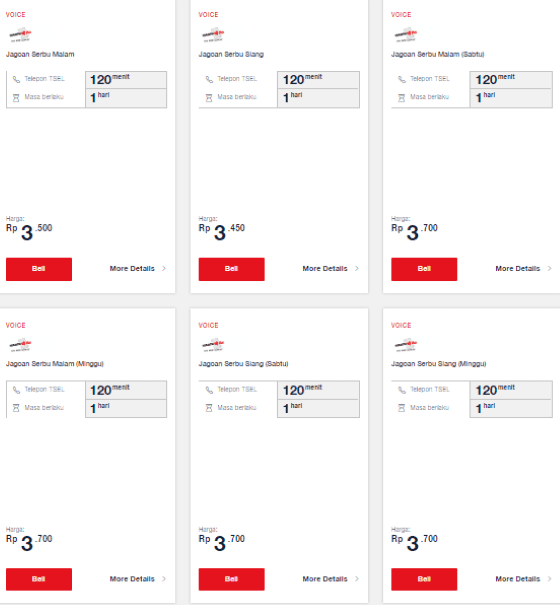Buy the Jagoan Serbu Siang package
This screenshot has width=560, height=605.
click(x=232, y=269)
